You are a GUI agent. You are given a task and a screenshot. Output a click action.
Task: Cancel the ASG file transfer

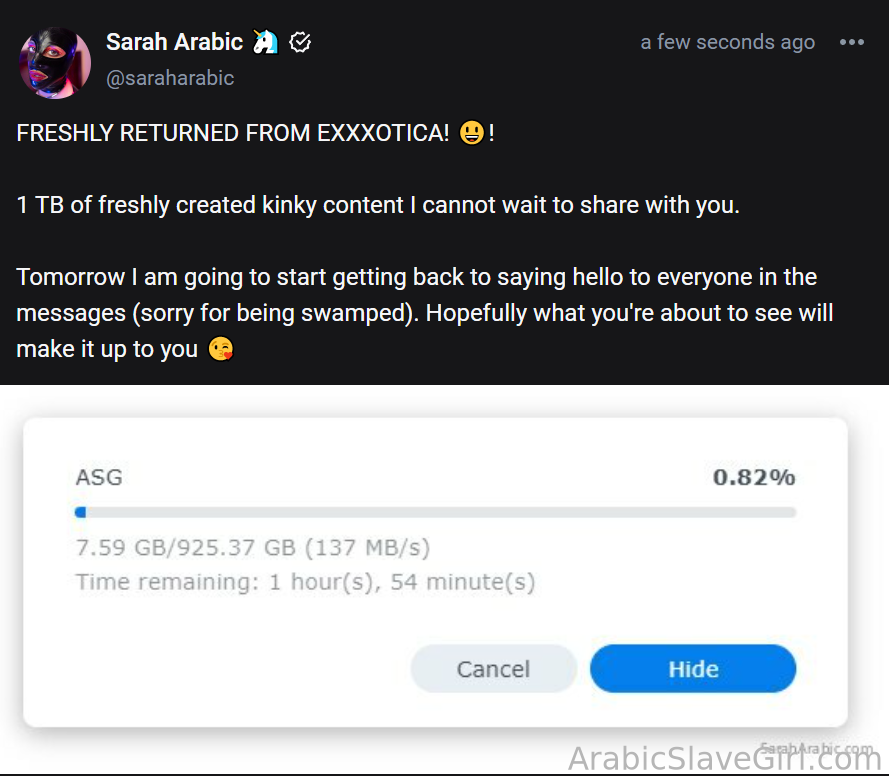[493, 669]
